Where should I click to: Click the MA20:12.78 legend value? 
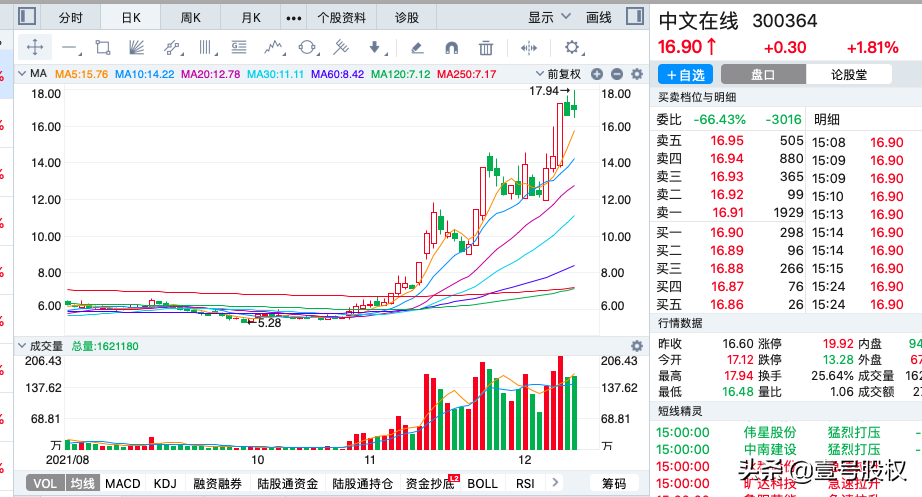coord(211,75)
